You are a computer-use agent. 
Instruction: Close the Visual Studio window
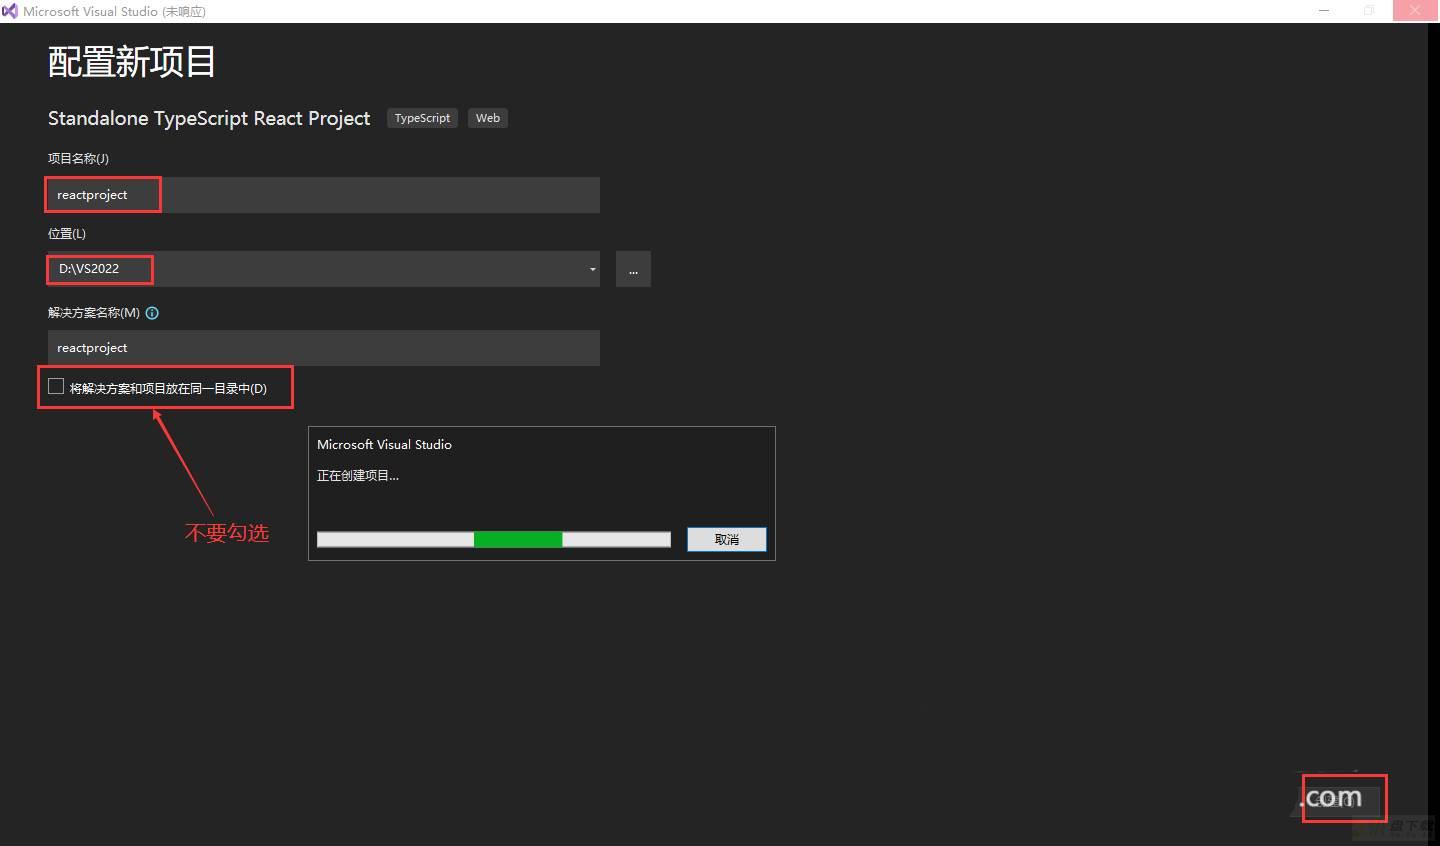click(x=1415, y=11)
